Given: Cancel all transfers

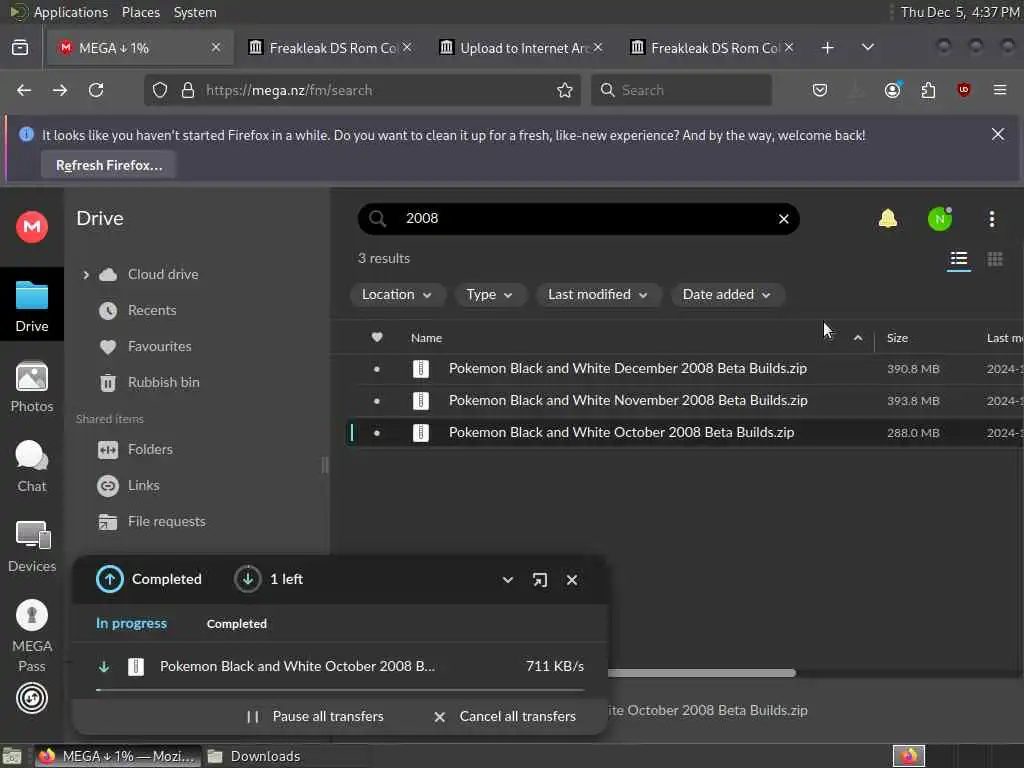Looking at the screenshot, I should 505,716.
